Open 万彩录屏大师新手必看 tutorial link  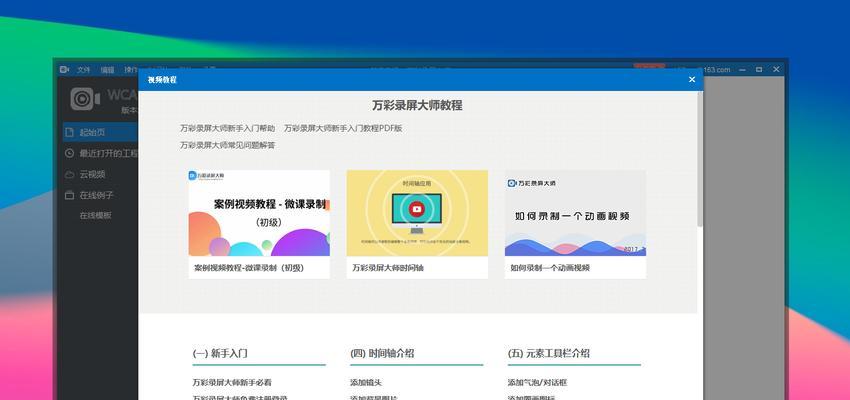point(232,383)
